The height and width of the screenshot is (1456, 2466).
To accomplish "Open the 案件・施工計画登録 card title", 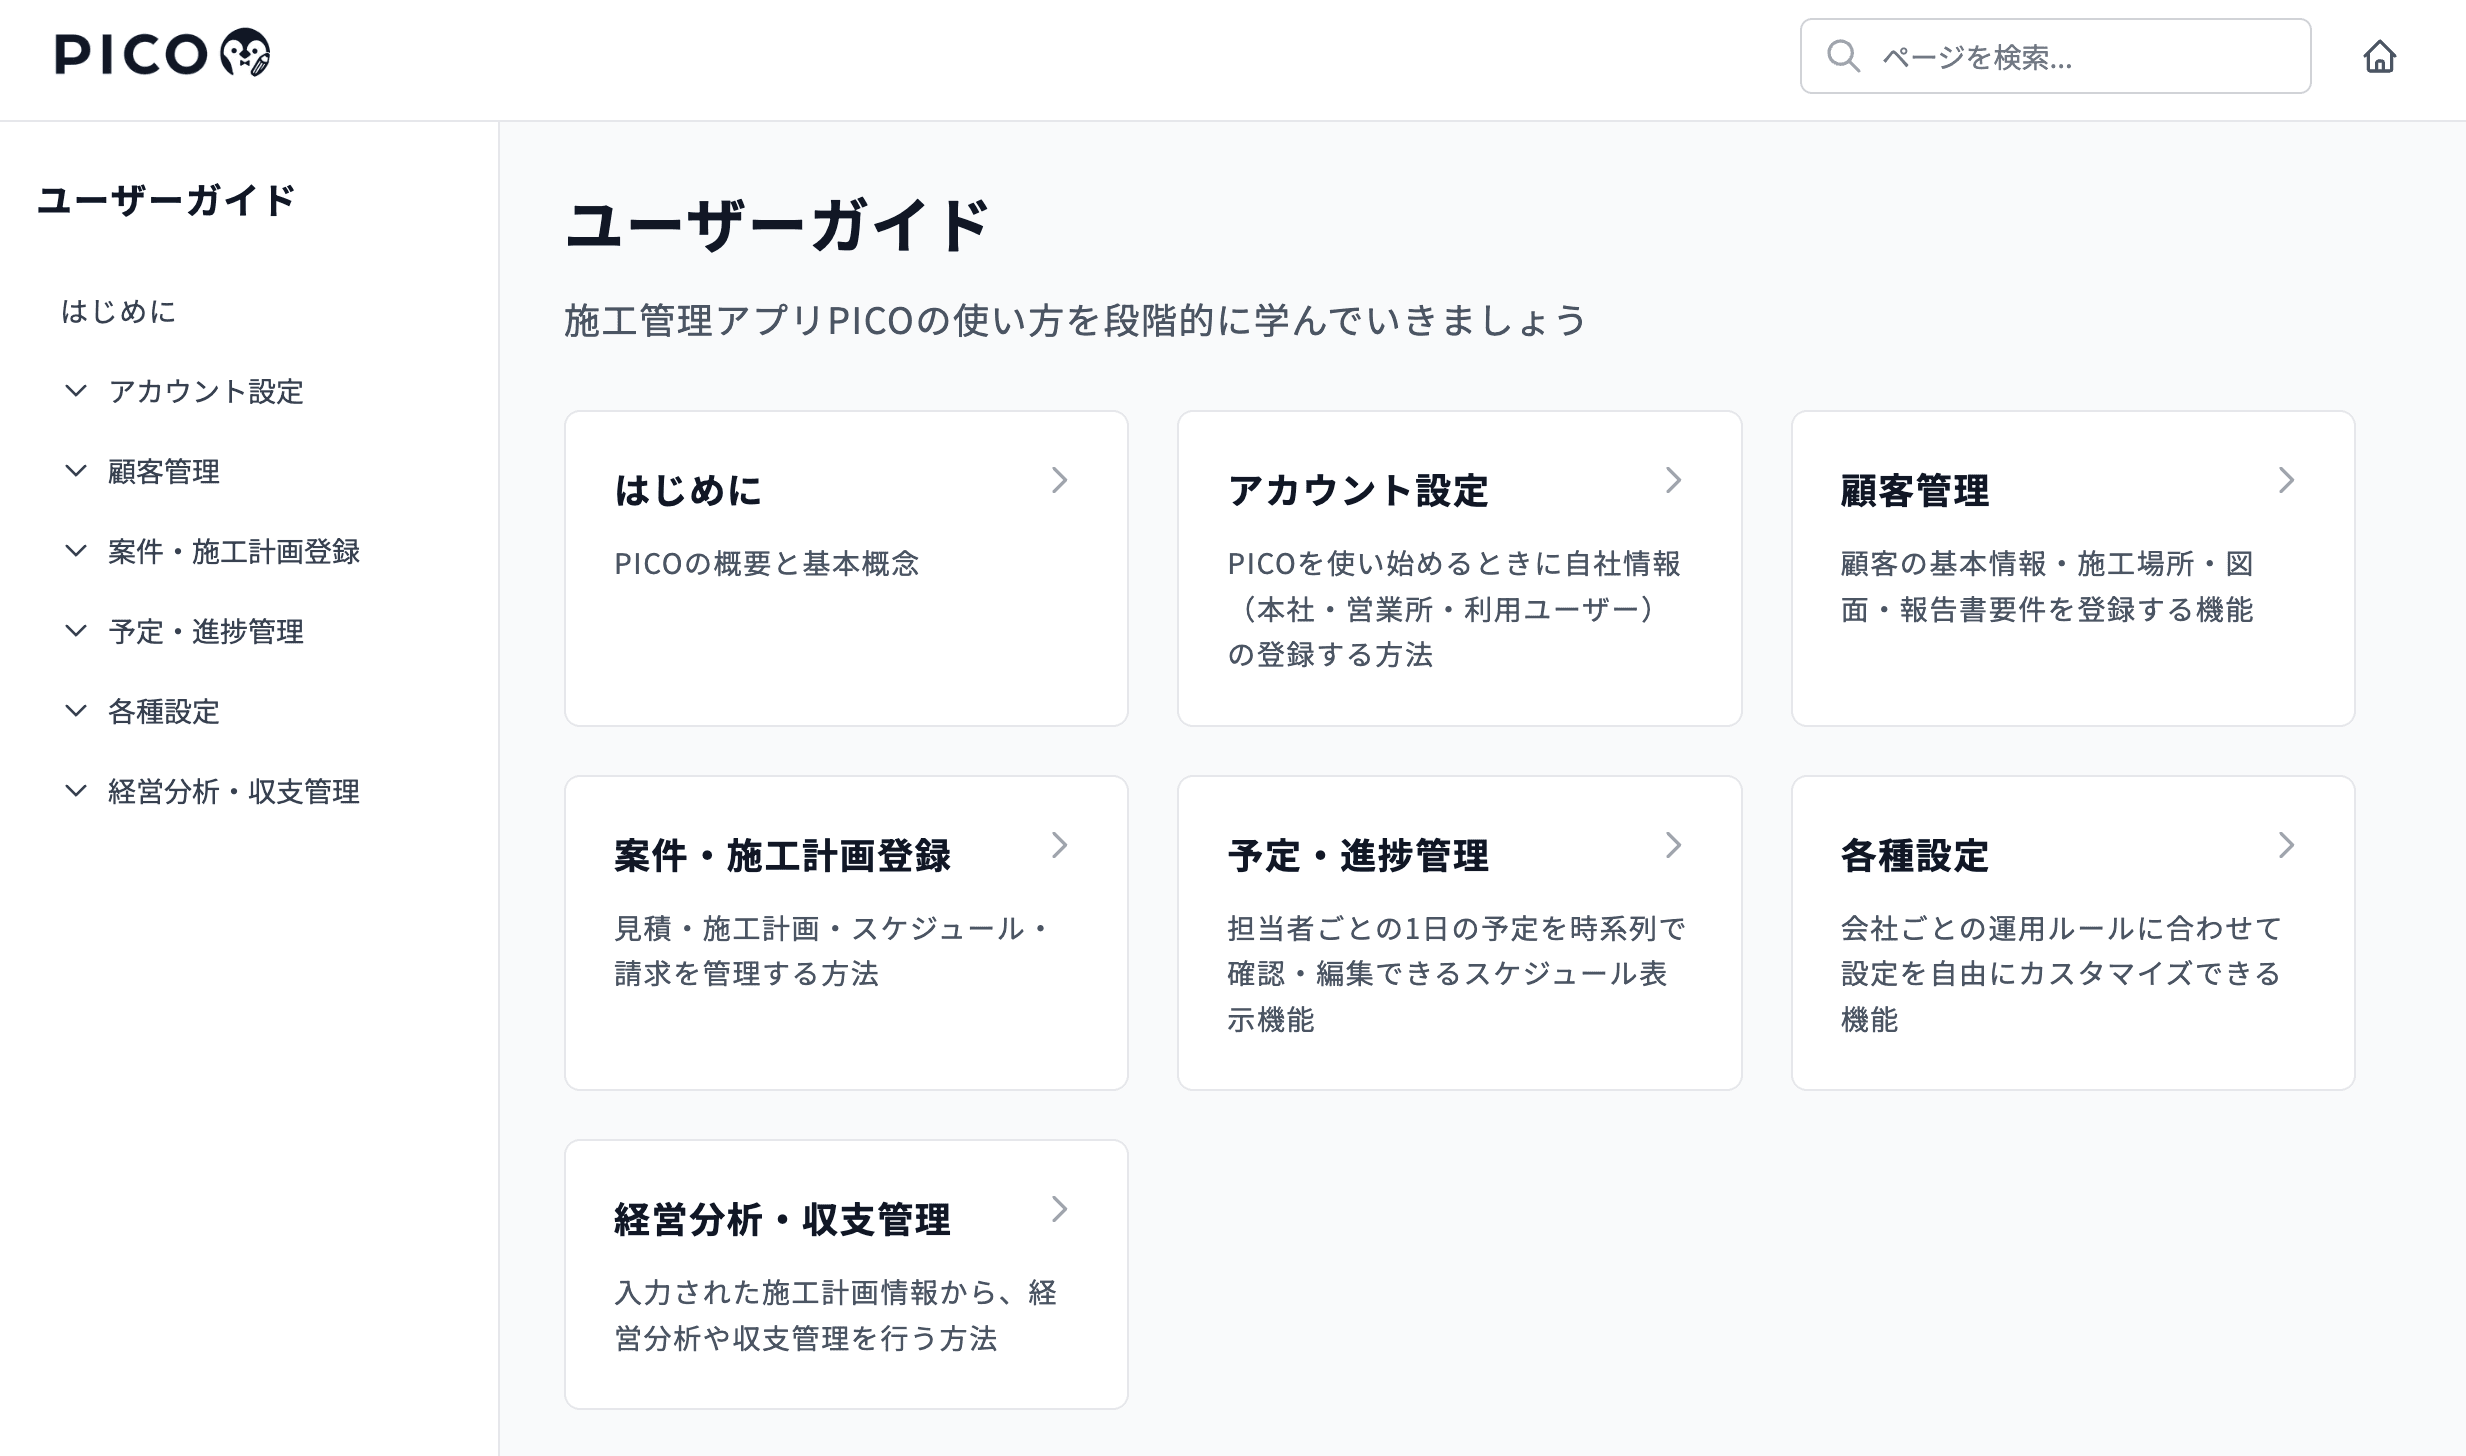I will [x=782, y=856].
